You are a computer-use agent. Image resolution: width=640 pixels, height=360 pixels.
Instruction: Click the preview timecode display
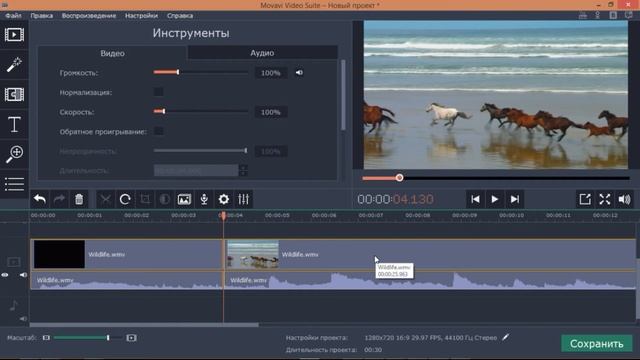(x=395, y=199)
